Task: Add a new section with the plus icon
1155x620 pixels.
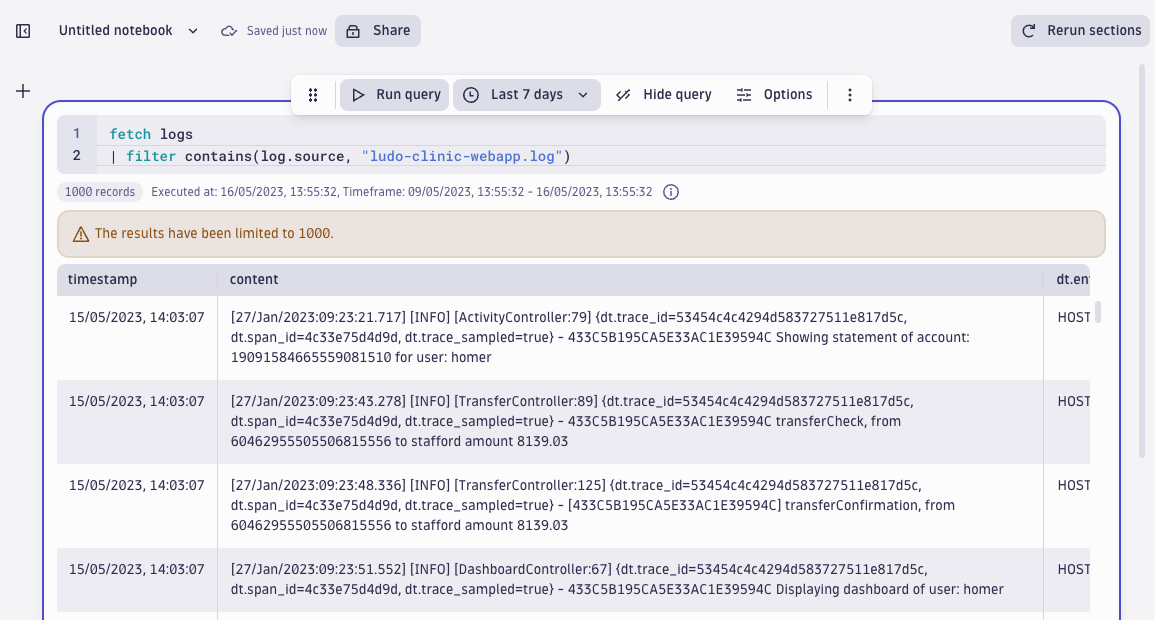Action: (22, 90)
